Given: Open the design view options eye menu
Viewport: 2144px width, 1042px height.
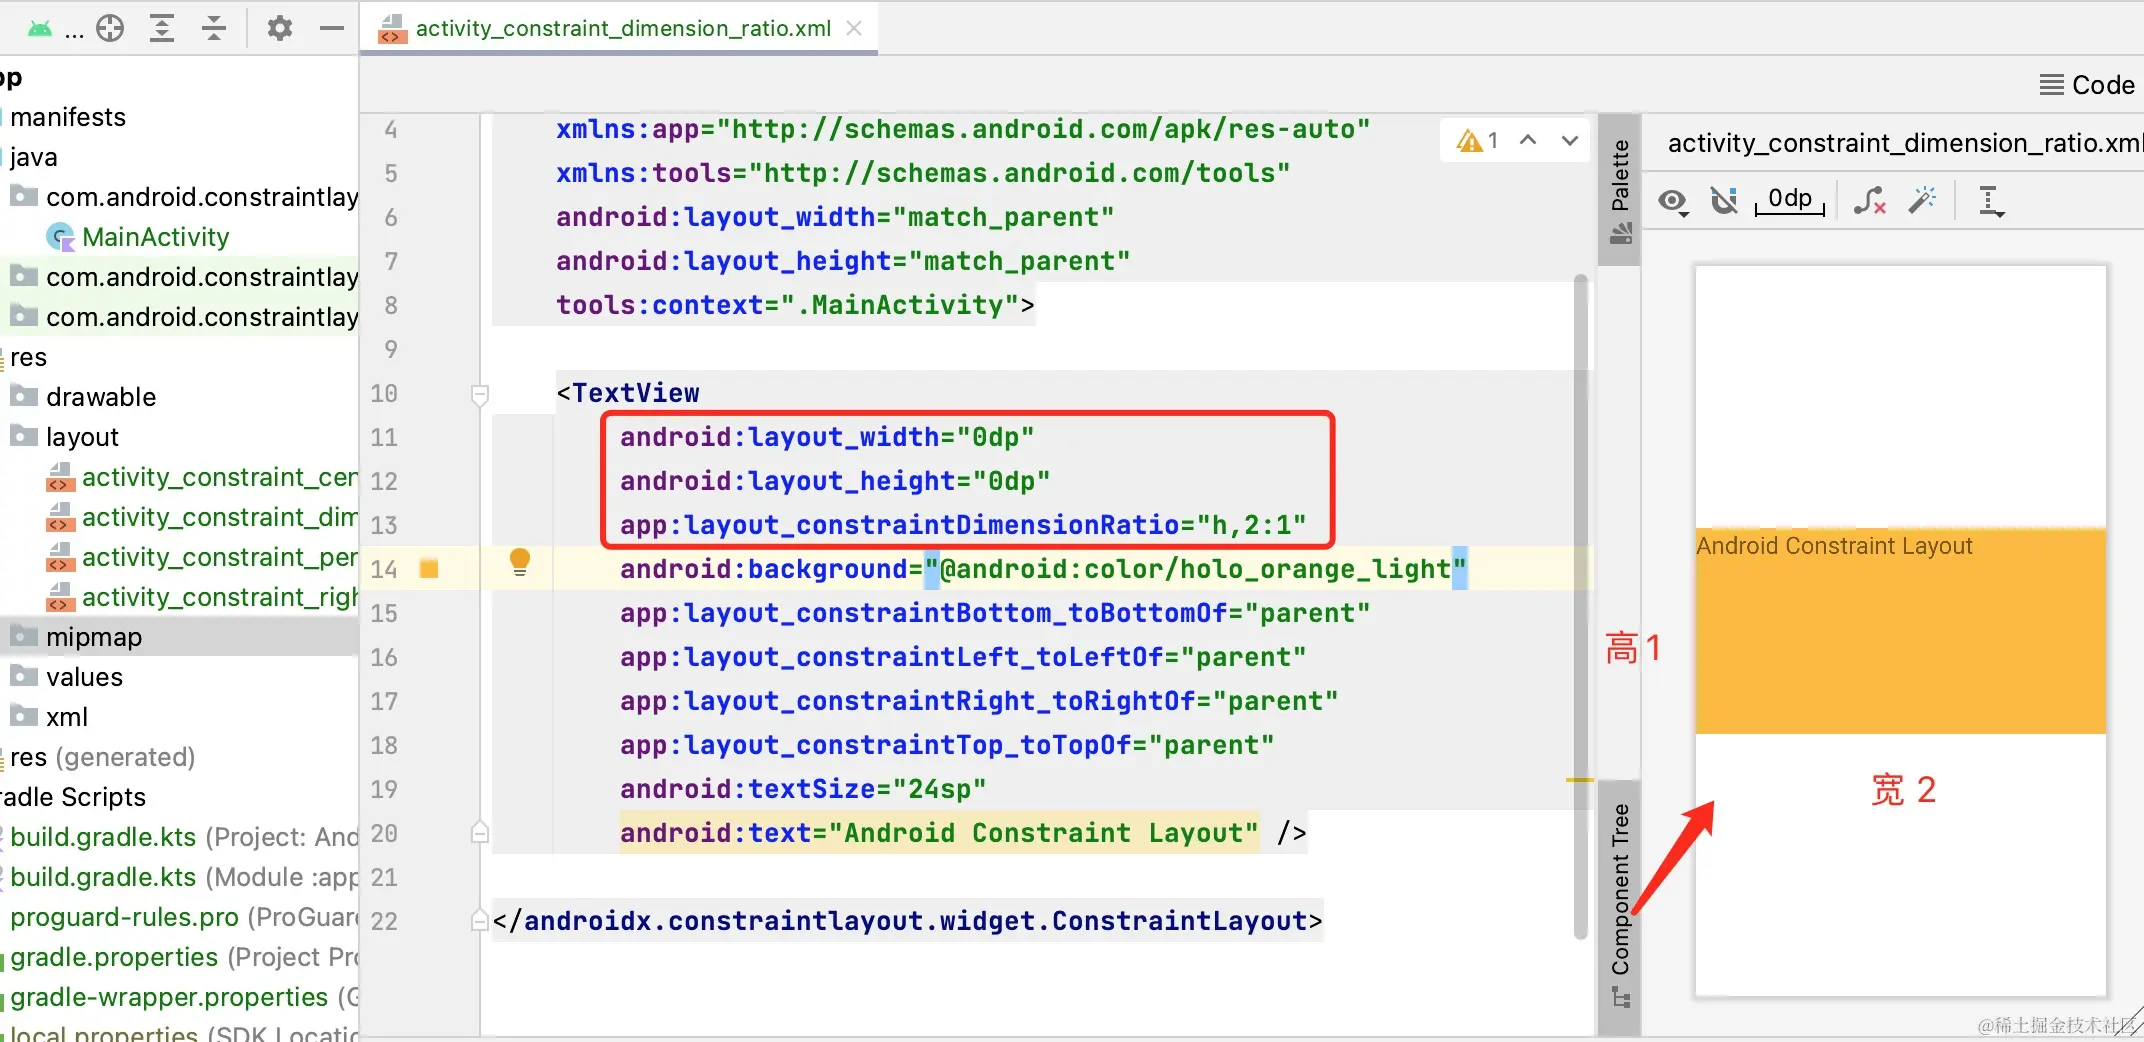Looking at the screenshot, I should 1672,202.
